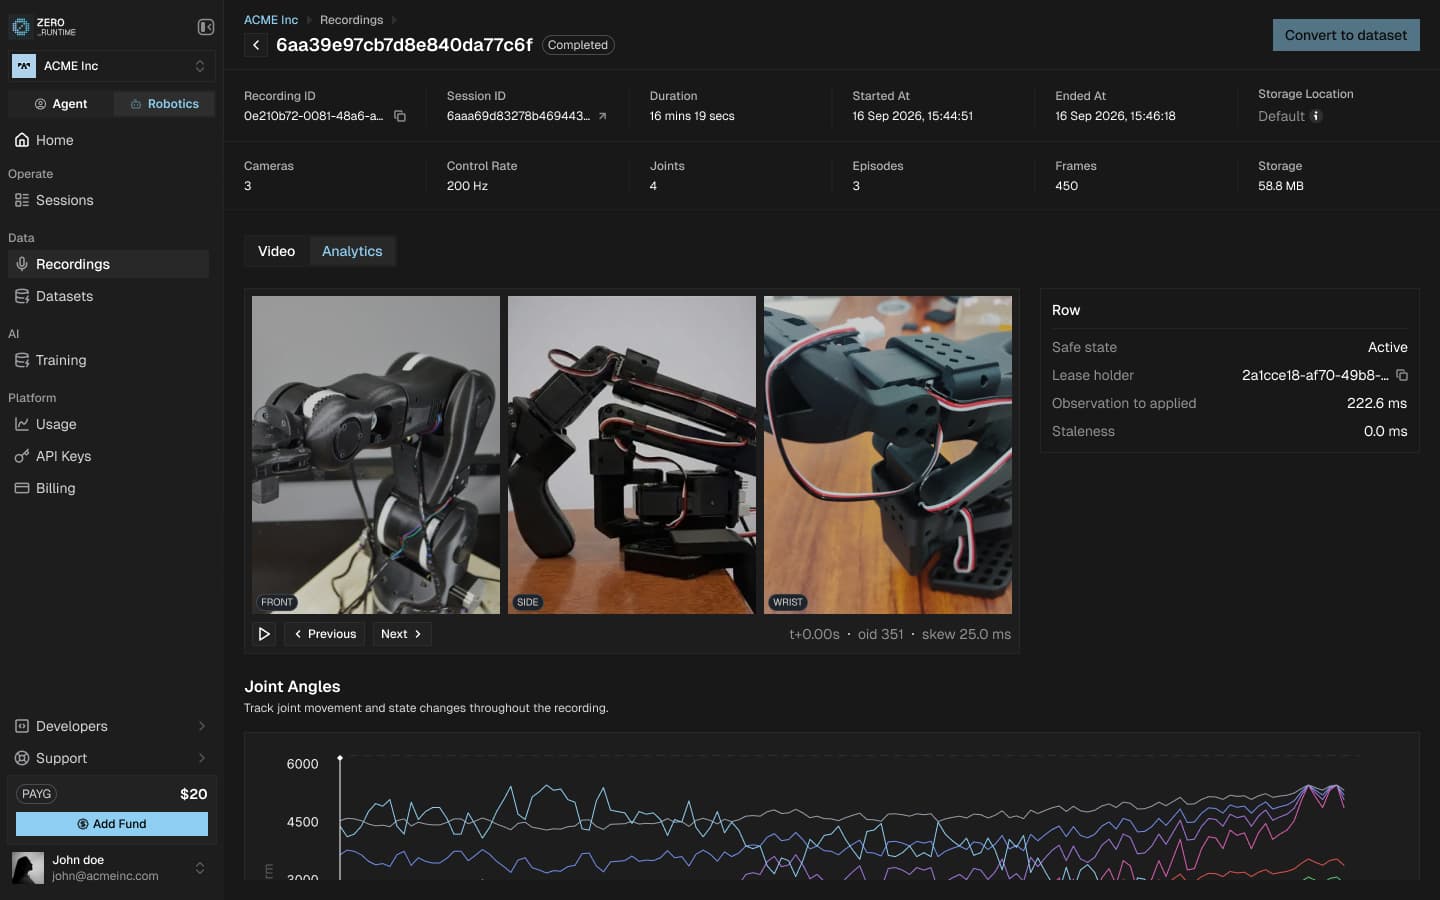This screenshot has height=900, width=1440.
Task: Click Convert to dataset button
Action: pos(1346,35)
